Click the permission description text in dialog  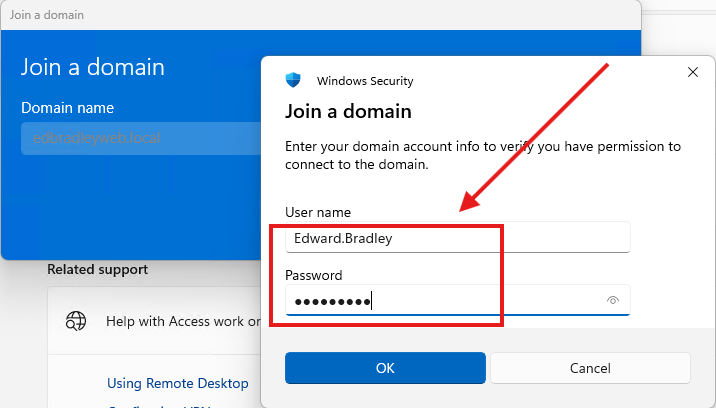[483, 155]
